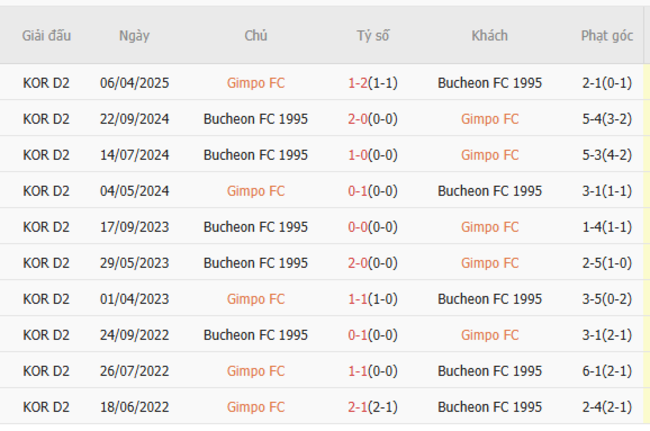This screenshot has height=431, width=650.
Task: Click the Phạt góc column header
Action: [x=607, y=35]
